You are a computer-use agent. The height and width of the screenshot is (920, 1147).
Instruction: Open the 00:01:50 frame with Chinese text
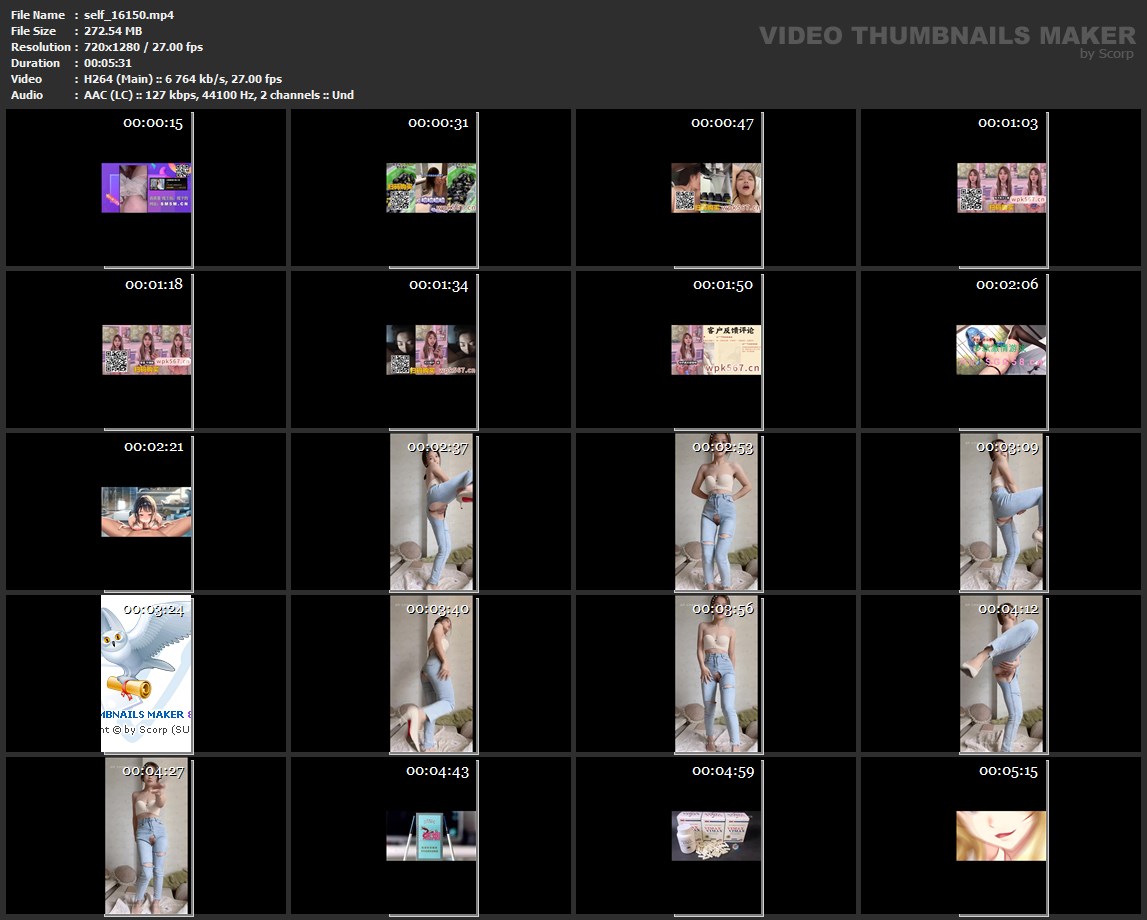(716, 350)
